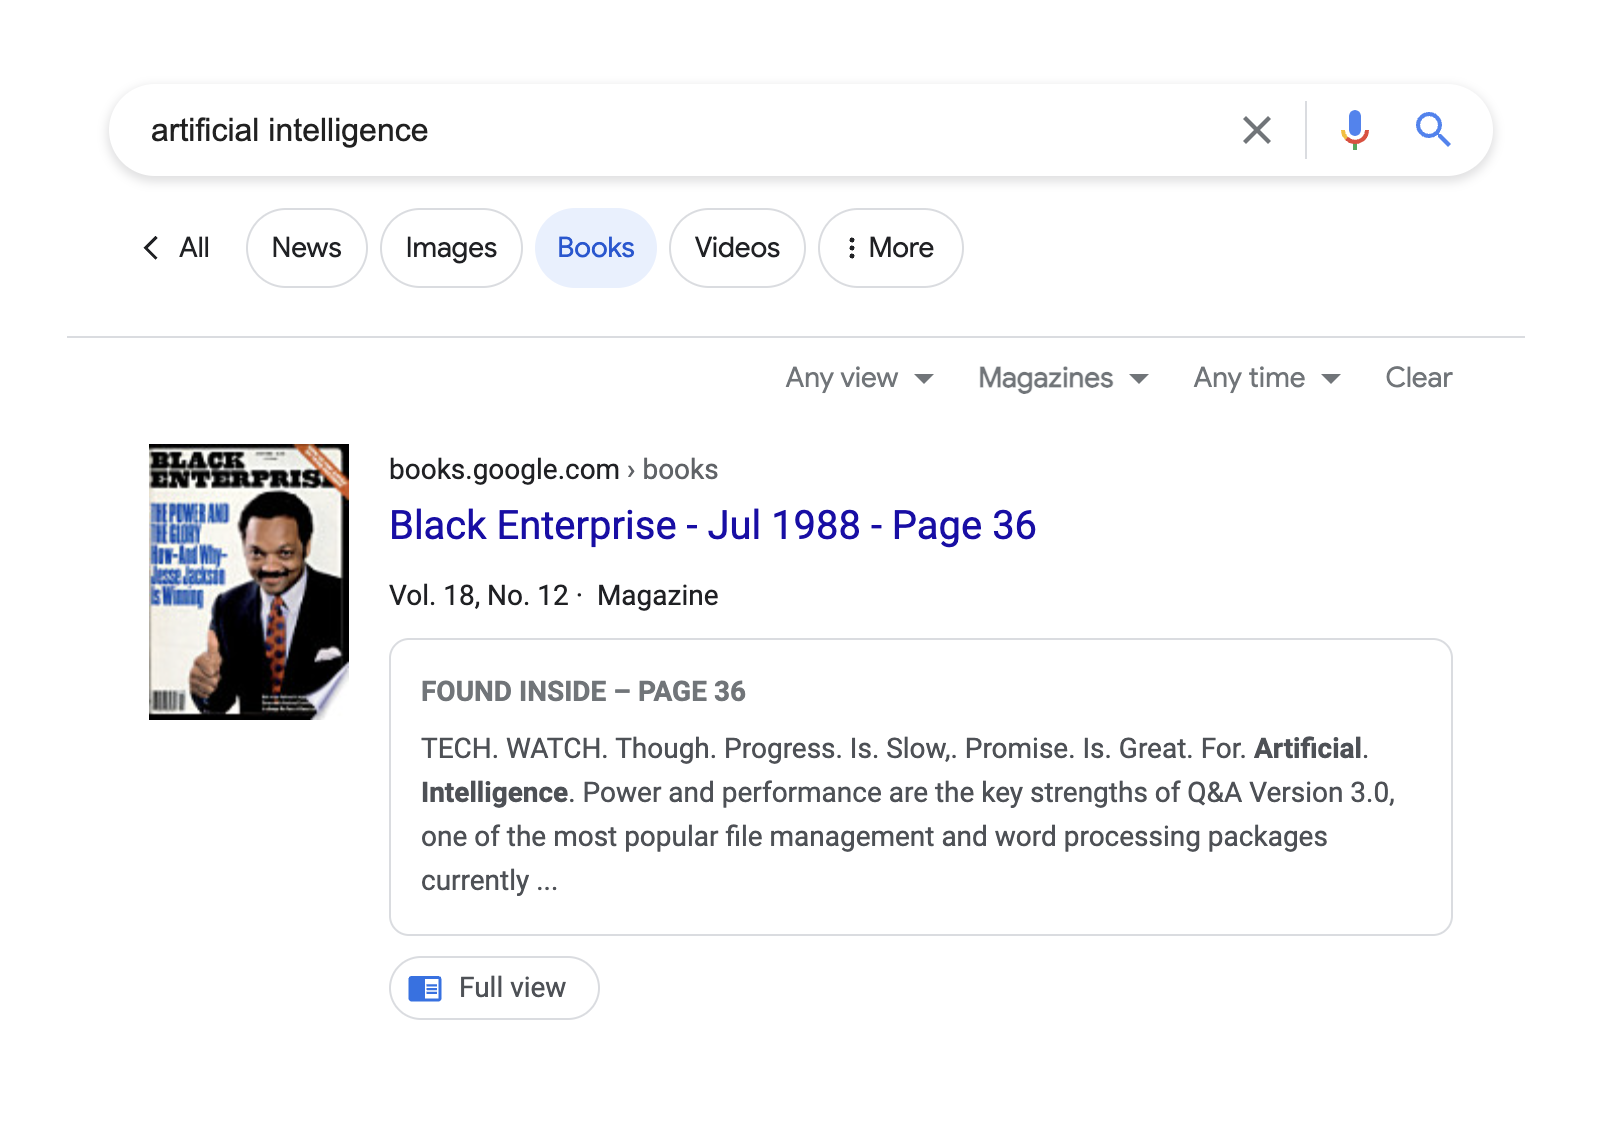Clear the applied search filters
1602x1130 pixels.
(1418, 378)
